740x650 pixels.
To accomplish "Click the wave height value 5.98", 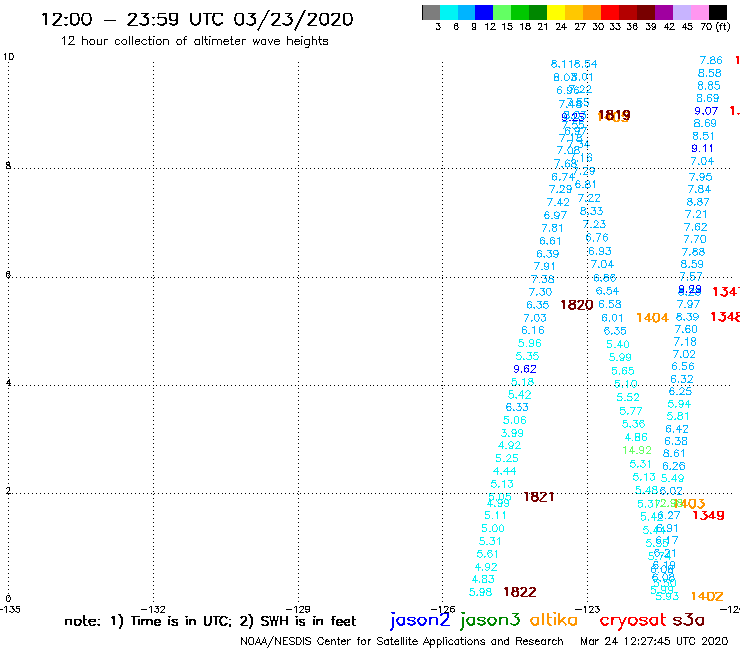I will pyautogui.click(x=480, y=592).
